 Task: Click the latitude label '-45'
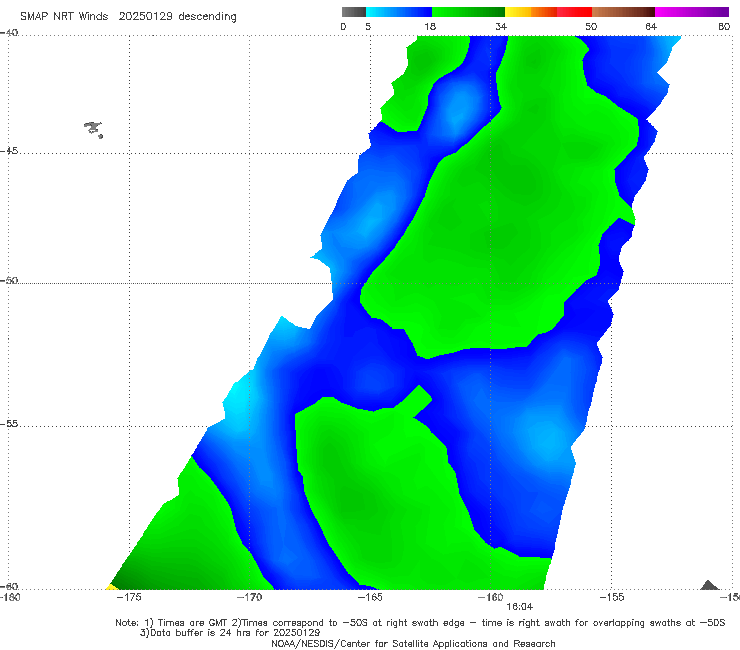(x=9, y=151)
